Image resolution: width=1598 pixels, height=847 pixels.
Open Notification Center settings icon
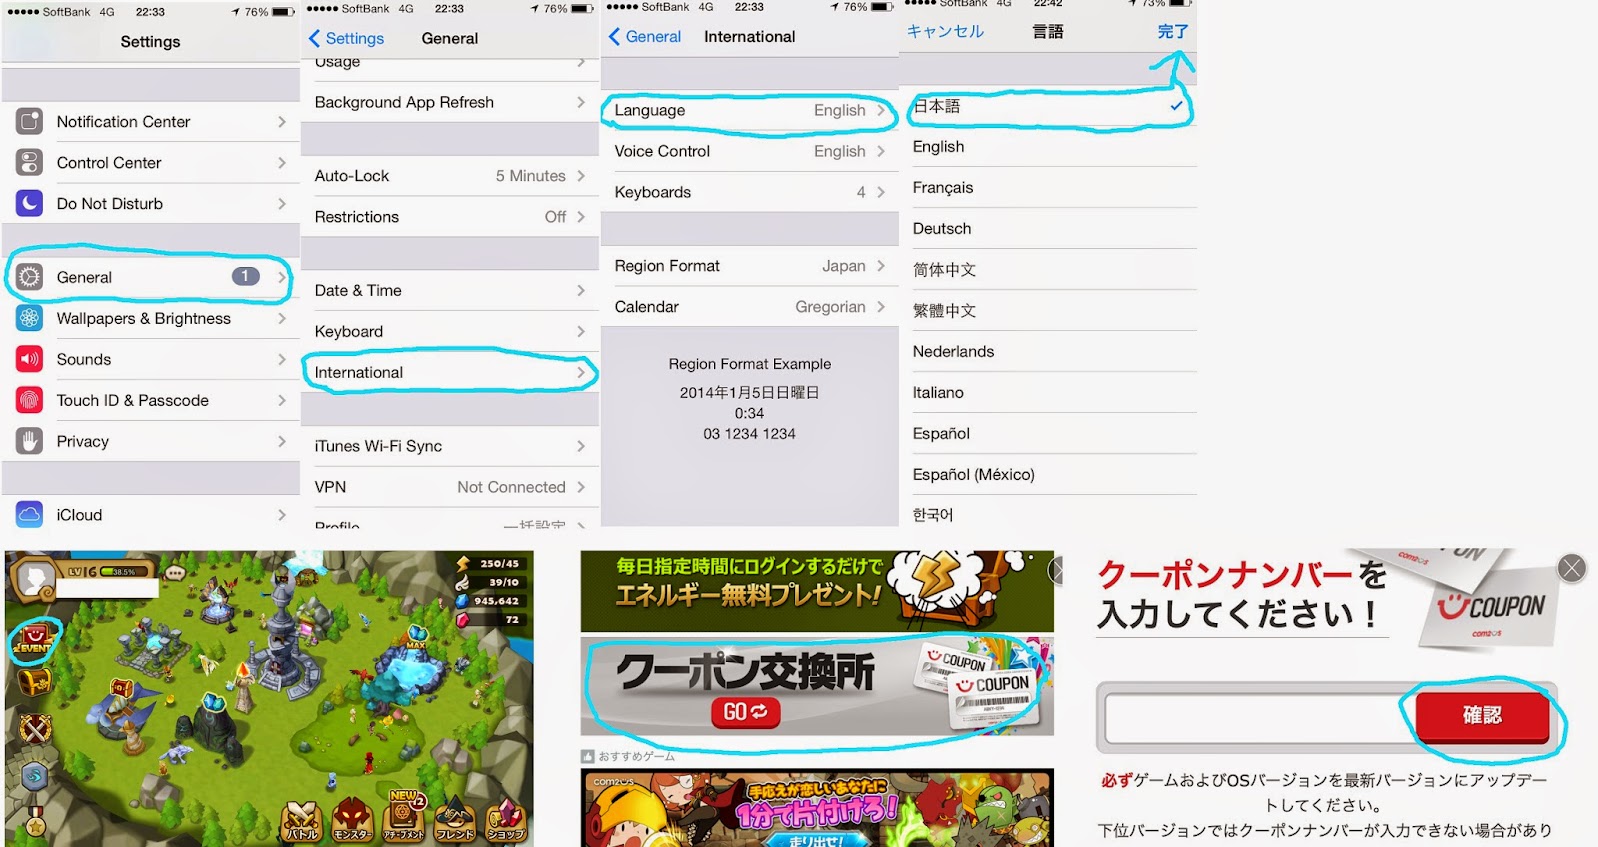pos(30,121)
